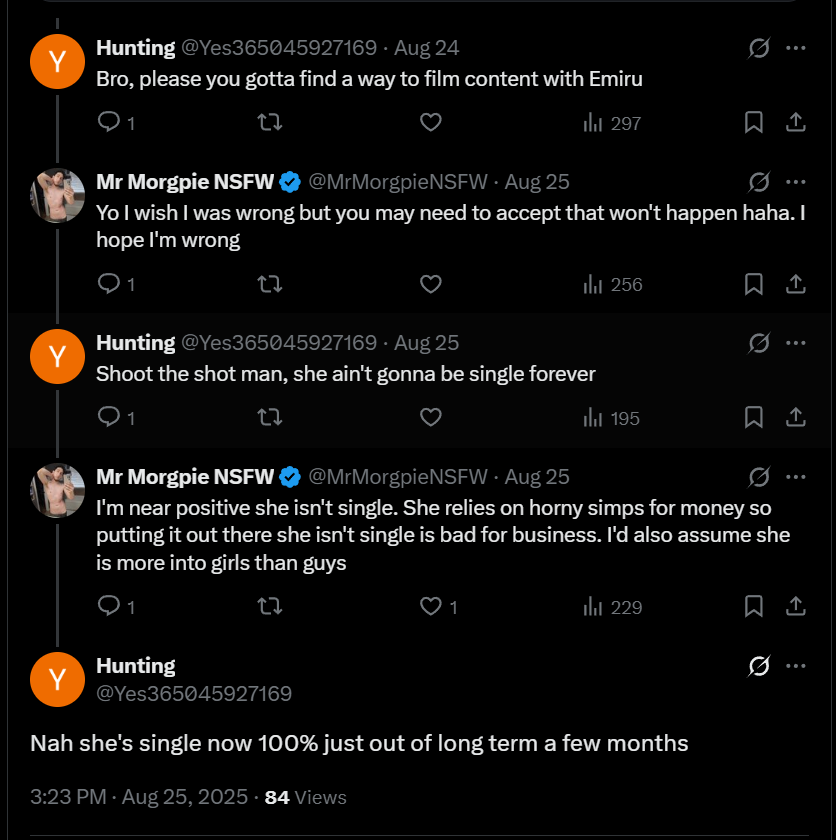Reply to 'I'm near positive' tweet
The image size is (836, 840).
(x=109, y=606)
